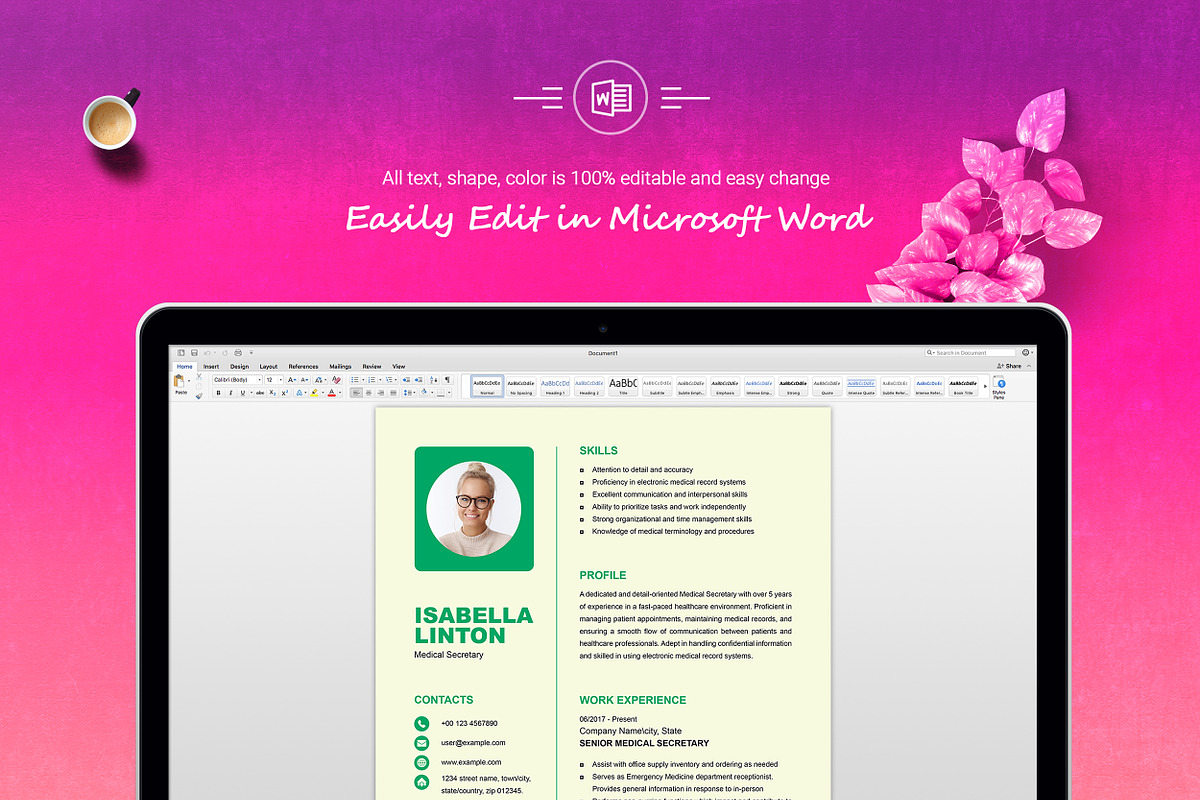Click the green home address icon

pos(422,782)
